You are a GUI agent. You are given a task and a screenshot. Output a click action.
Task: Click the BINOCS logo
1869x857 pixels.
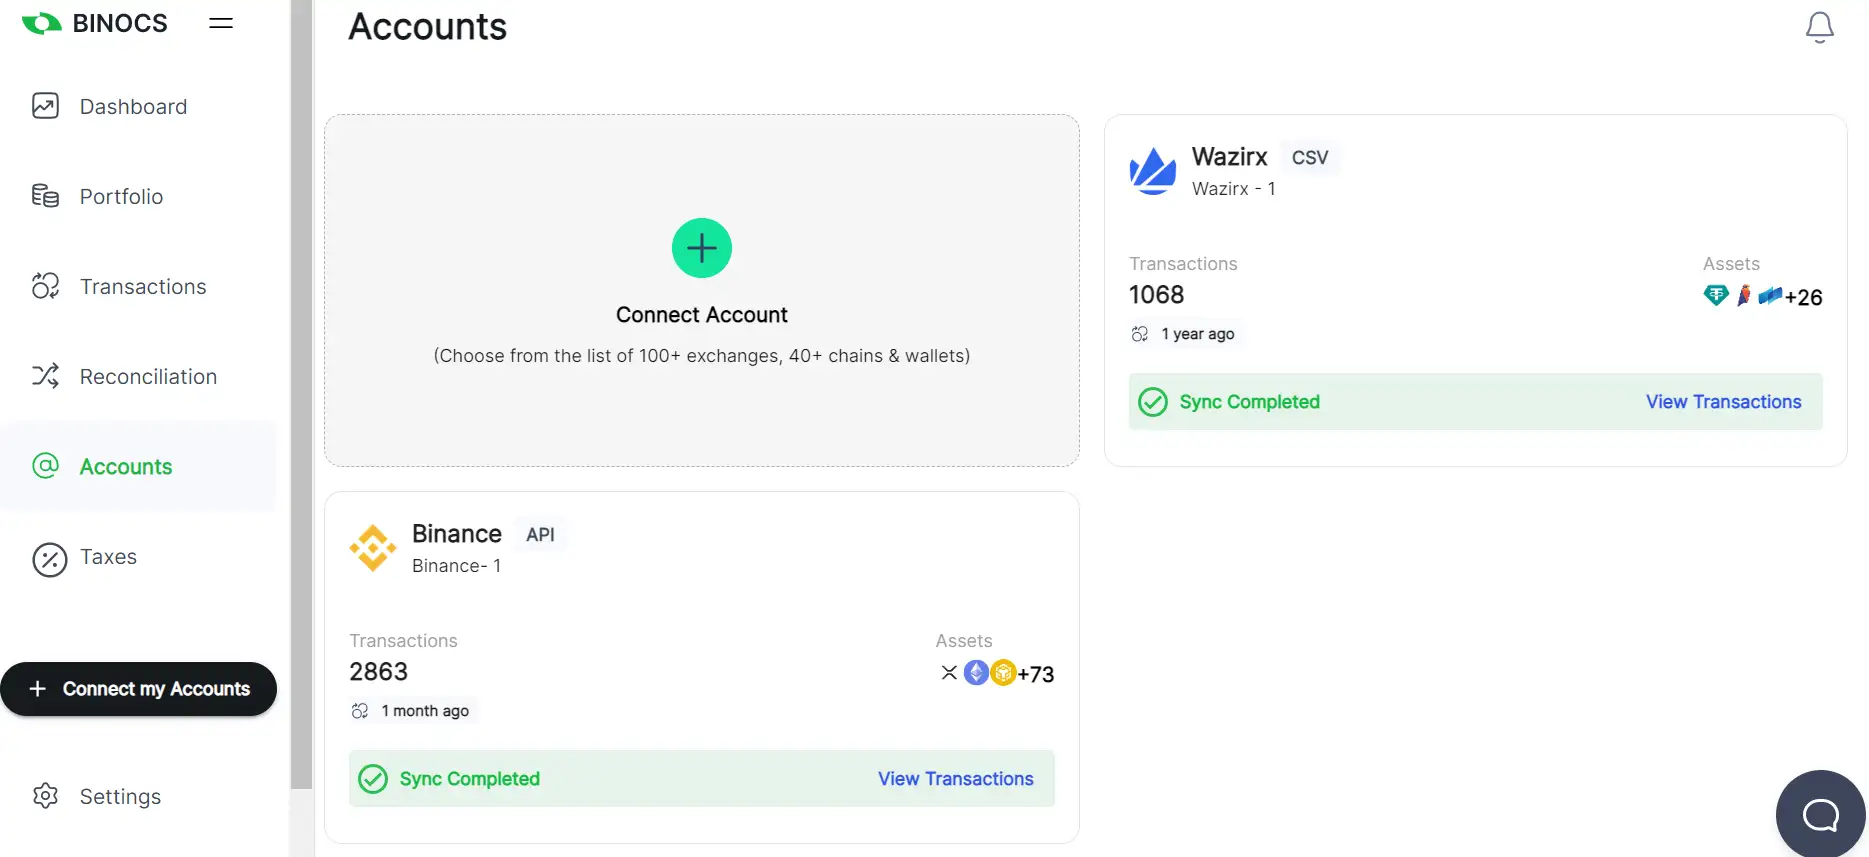pyautogui.click(x=95, y=23)
